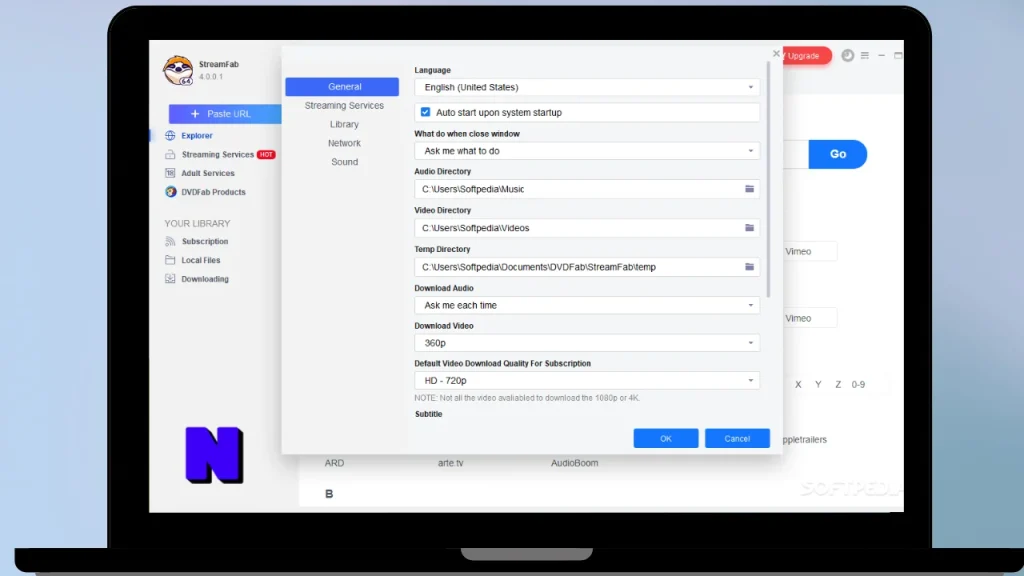1024x576 pixels.
Task: Click the DVDFab Products icon
Action: coord(170,192)
